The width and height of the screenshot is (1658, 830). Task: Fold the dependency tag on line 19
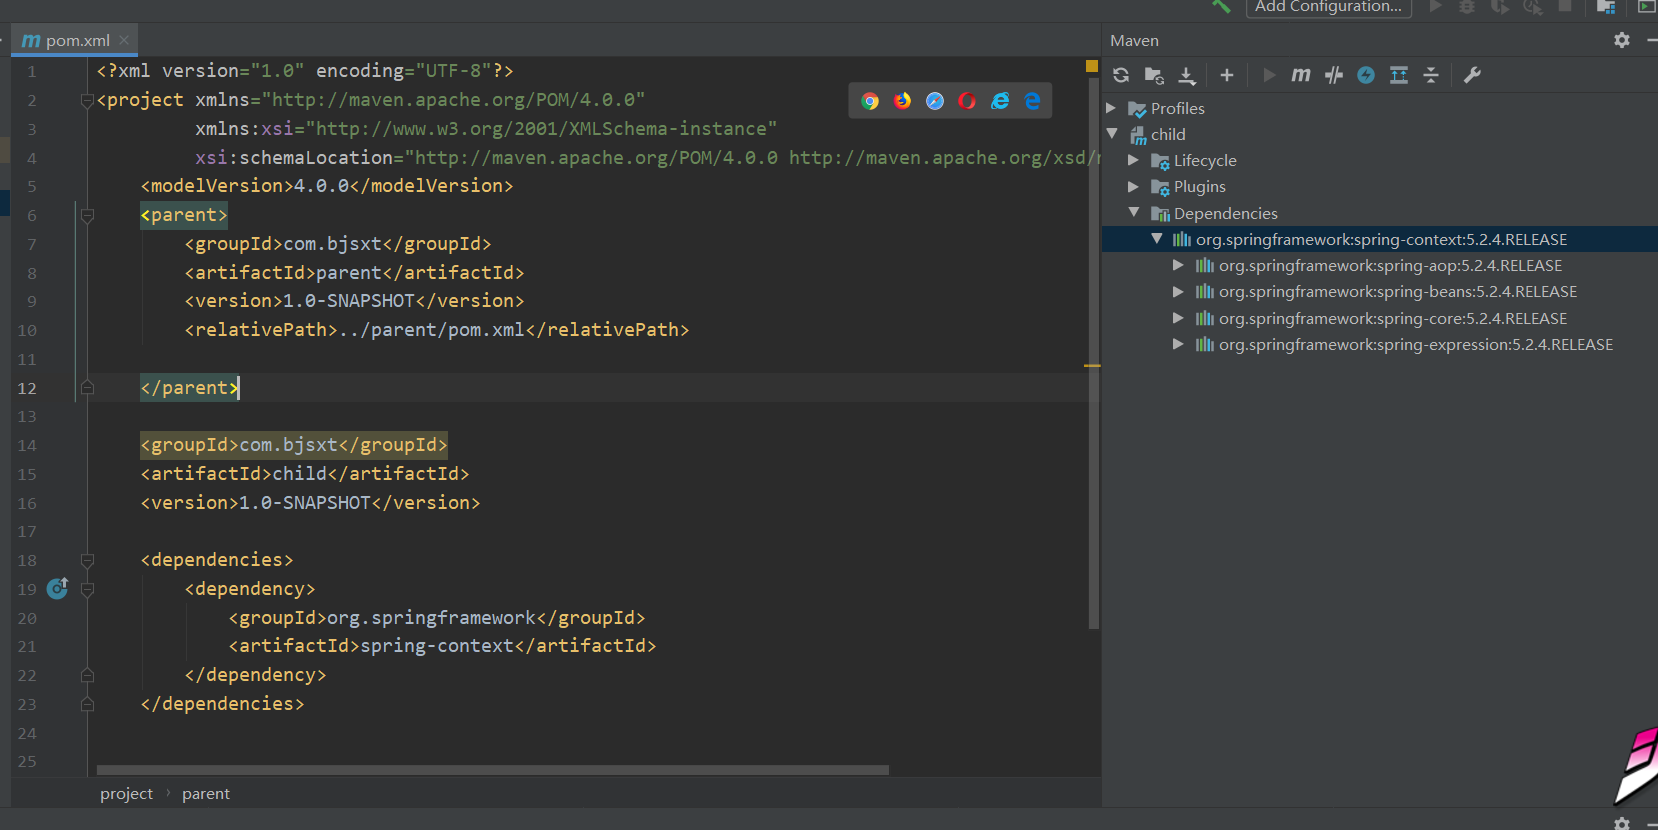87,589
